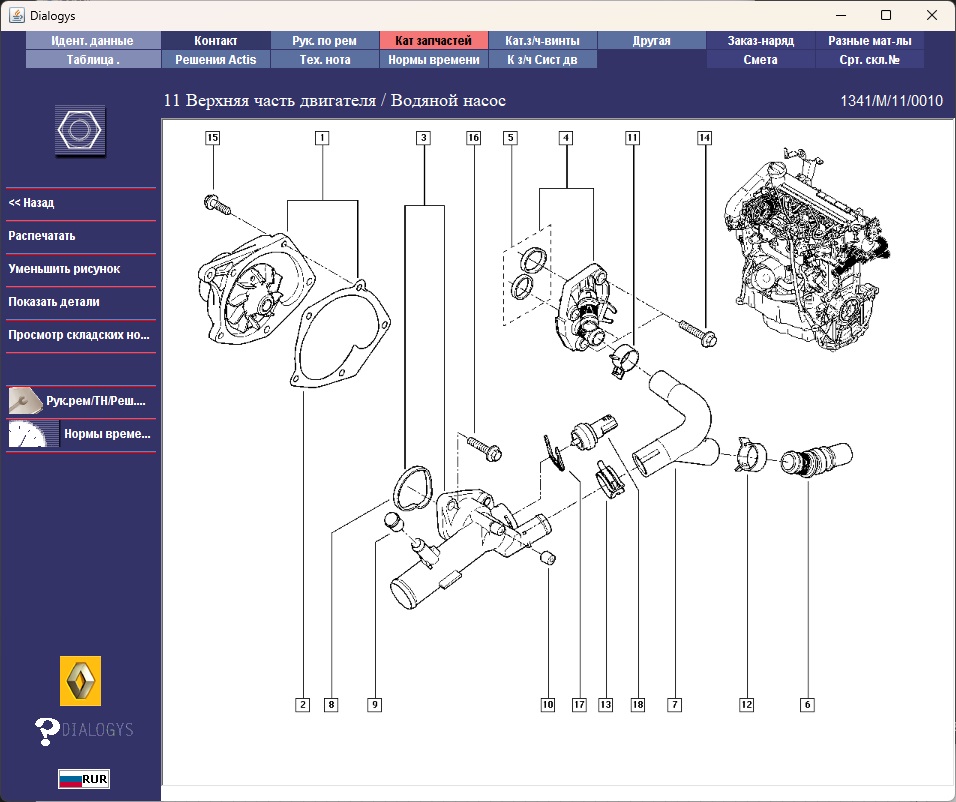
Task: Open Просмотр складских но... link
Action: [78, 335]
